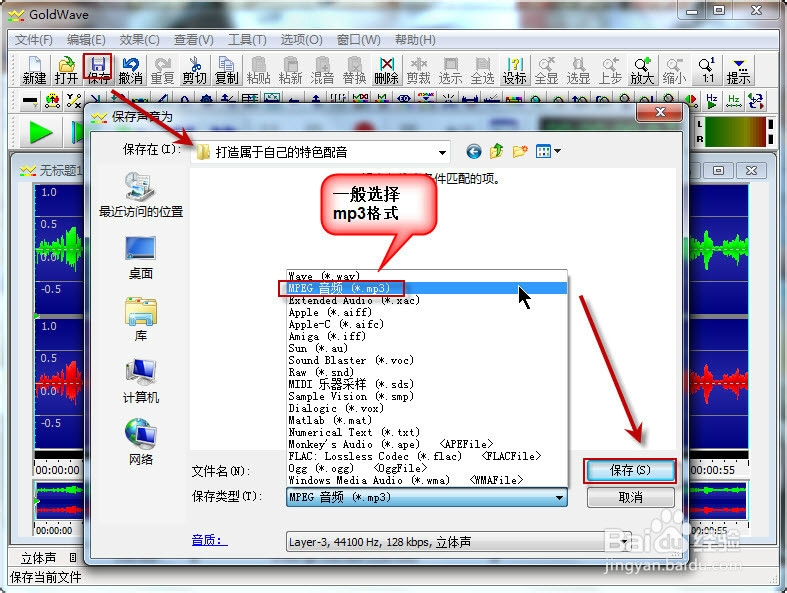Expand the 音质 quality dropdown
This screenshot has width=787, height=593.
[x=624, y=542]
